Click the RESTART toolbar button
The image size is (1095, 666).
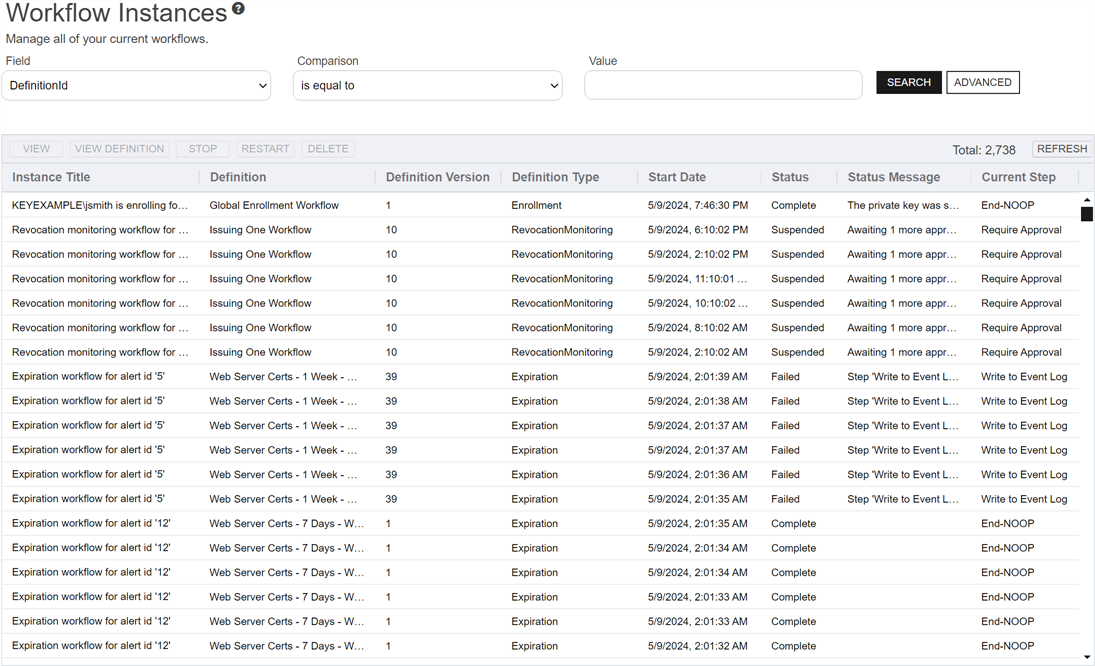[264, 148]
